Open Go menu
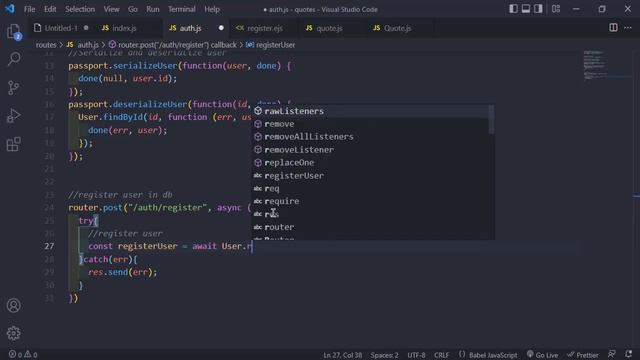This screenshot has width=640, height=360. [133, 9]
